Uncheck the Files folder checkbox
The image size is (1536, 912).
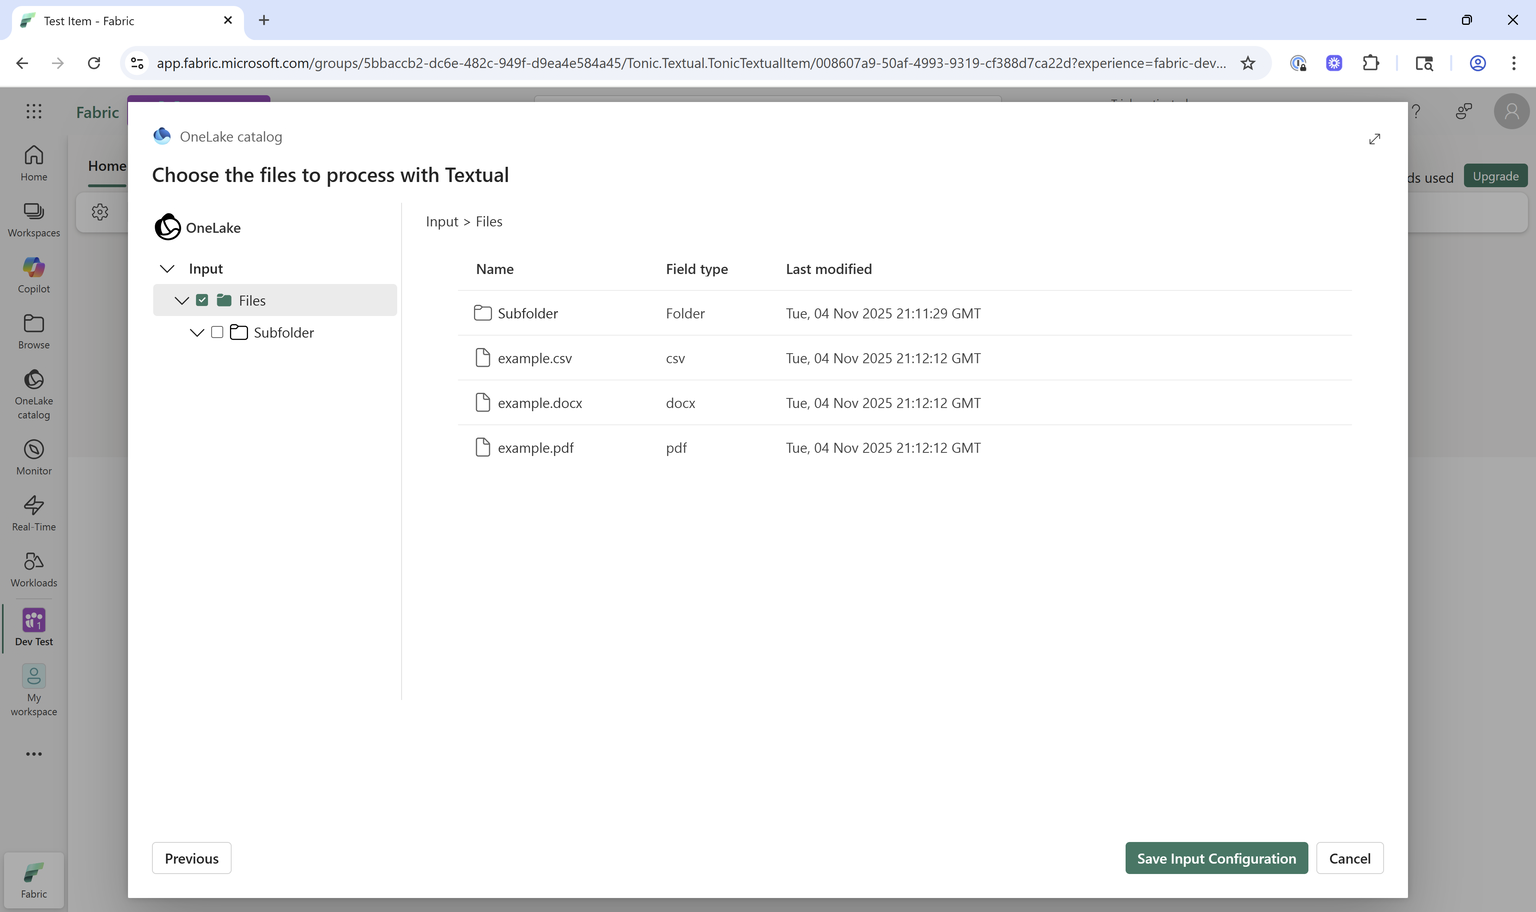click(202, 299)
